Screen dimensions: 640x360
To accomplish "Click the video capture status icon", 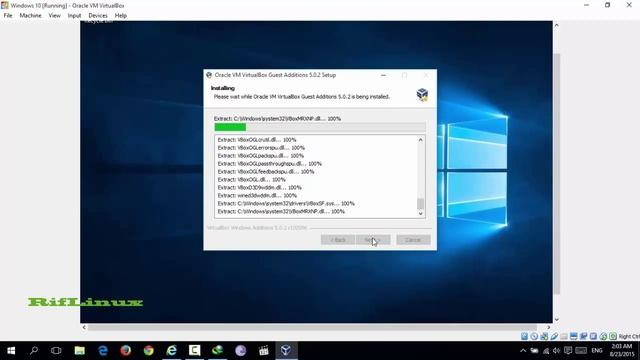I will 583,336.
